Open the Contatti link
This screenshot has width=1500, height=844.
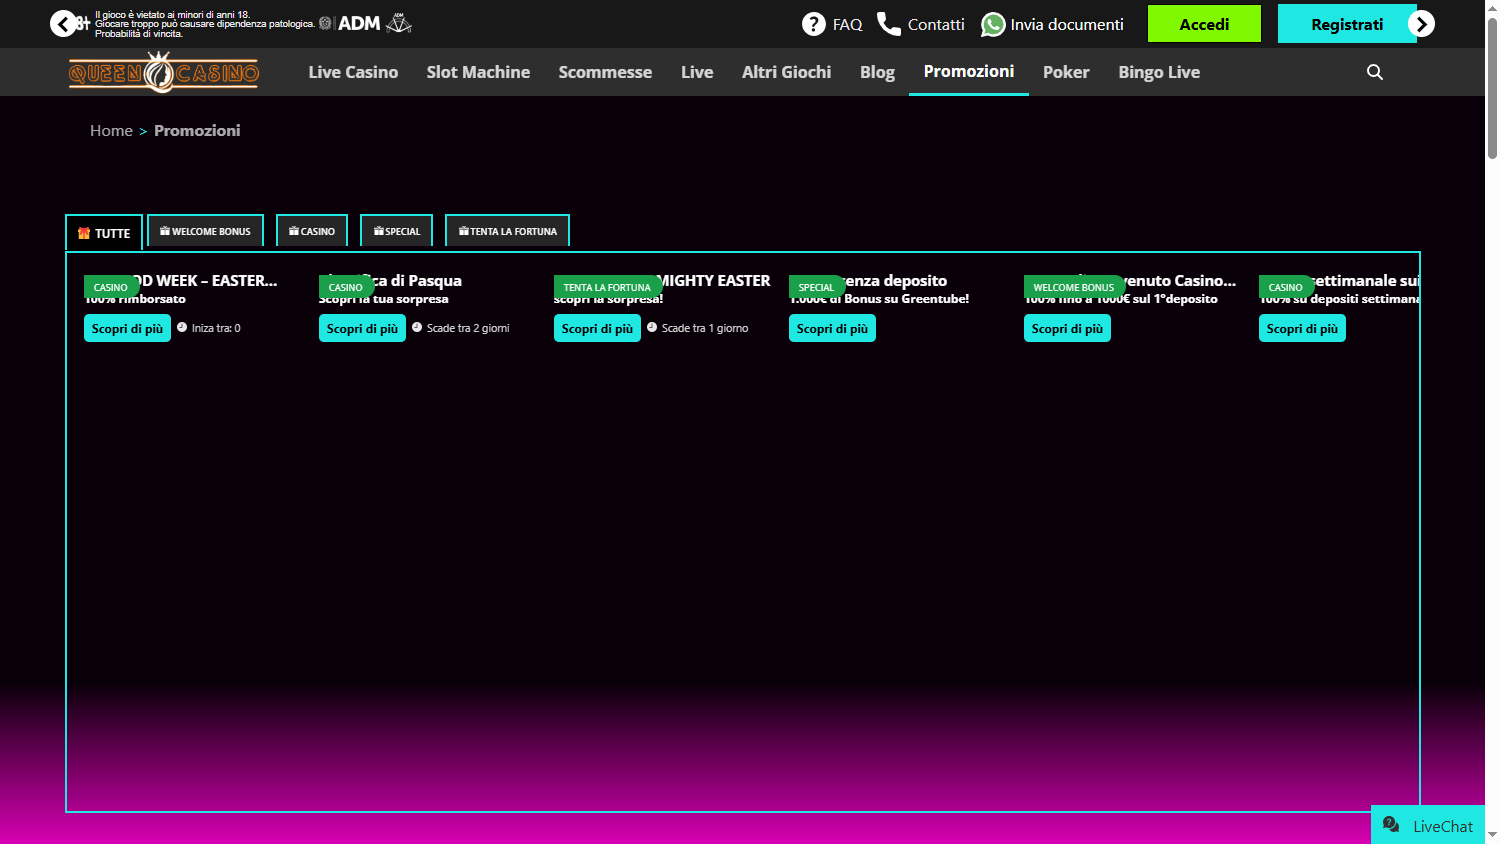(936, 24)
